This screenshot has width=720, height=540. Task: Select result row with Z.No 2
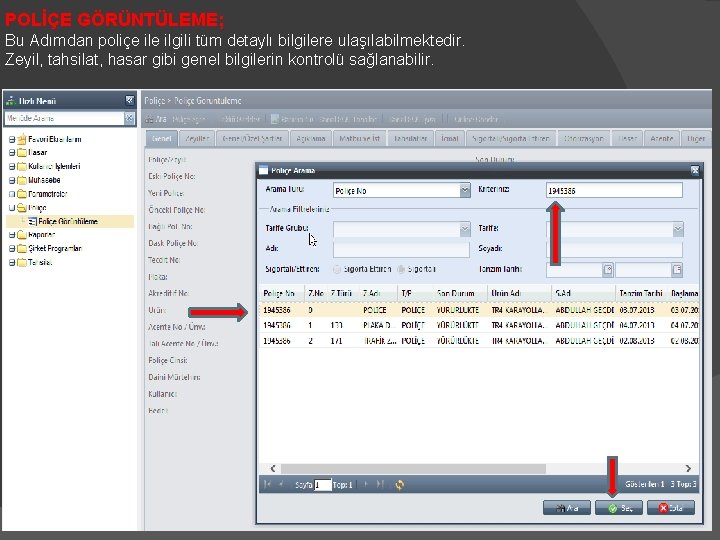479,340
